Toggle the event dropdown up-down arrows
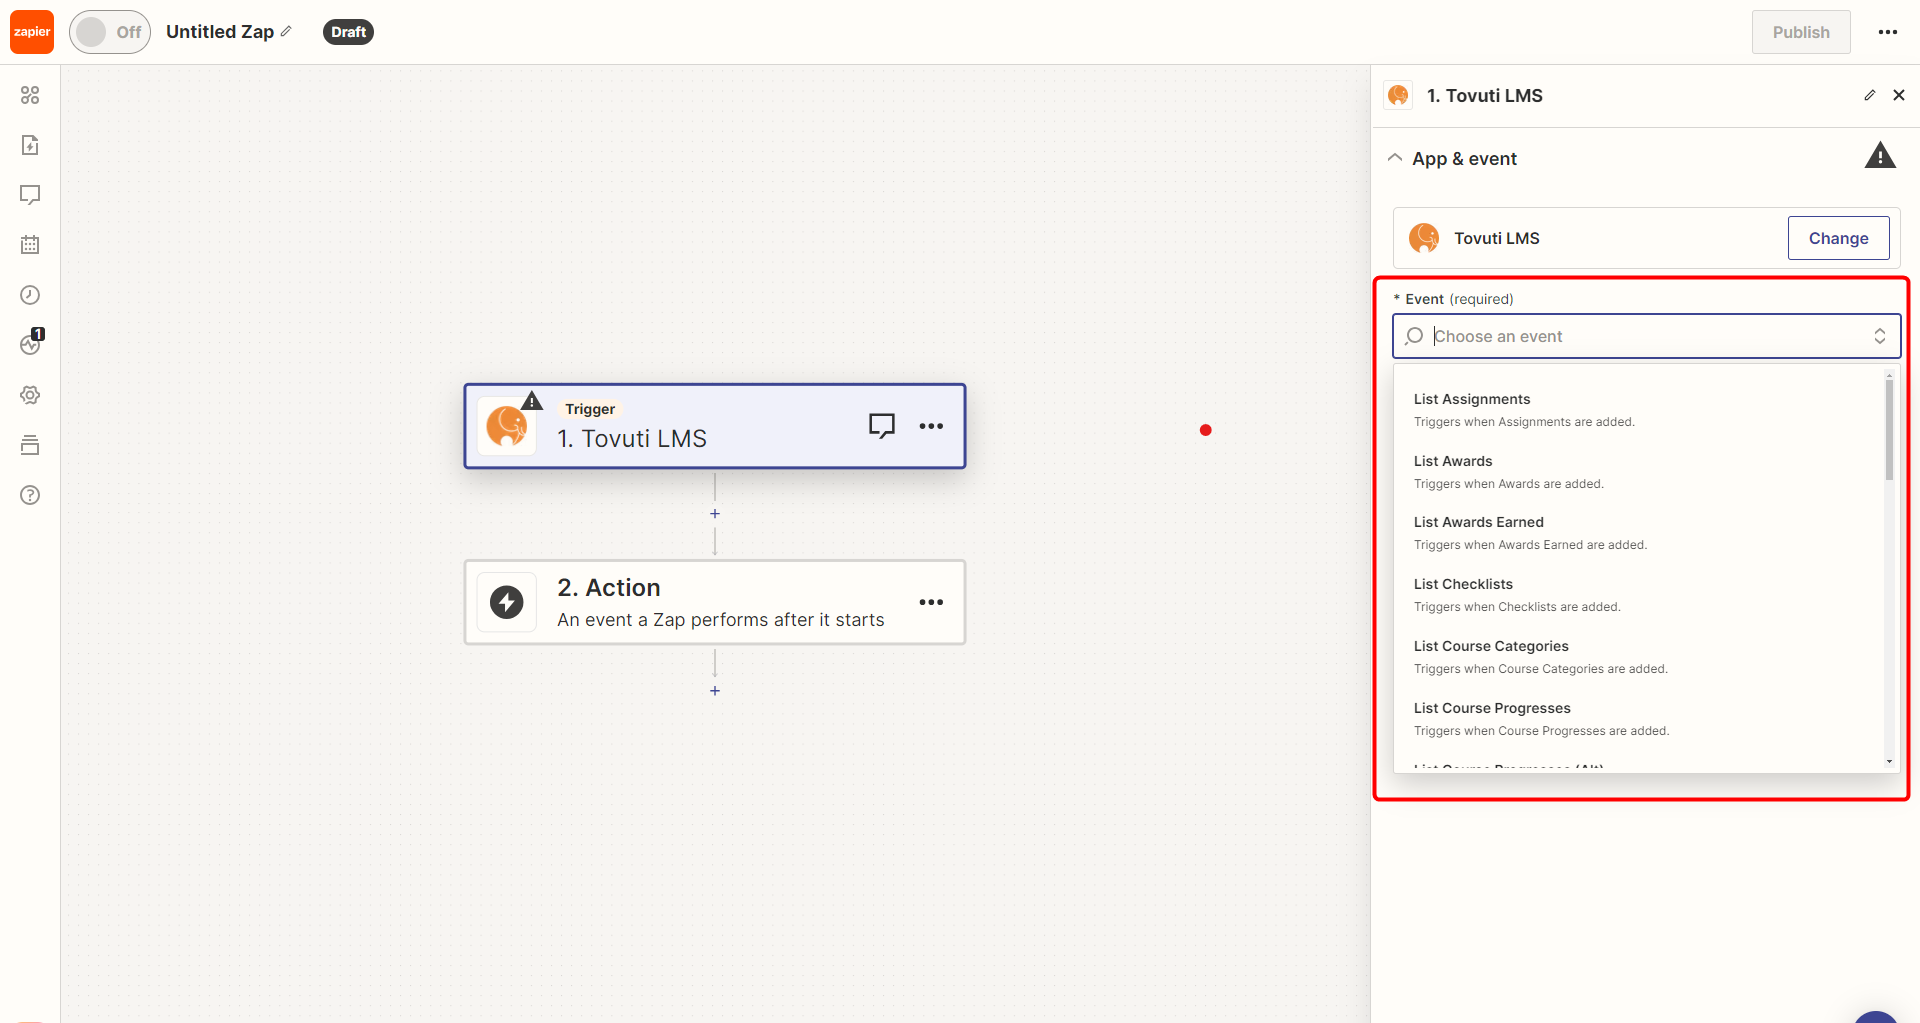1920x1023 pixels. 1880,336
